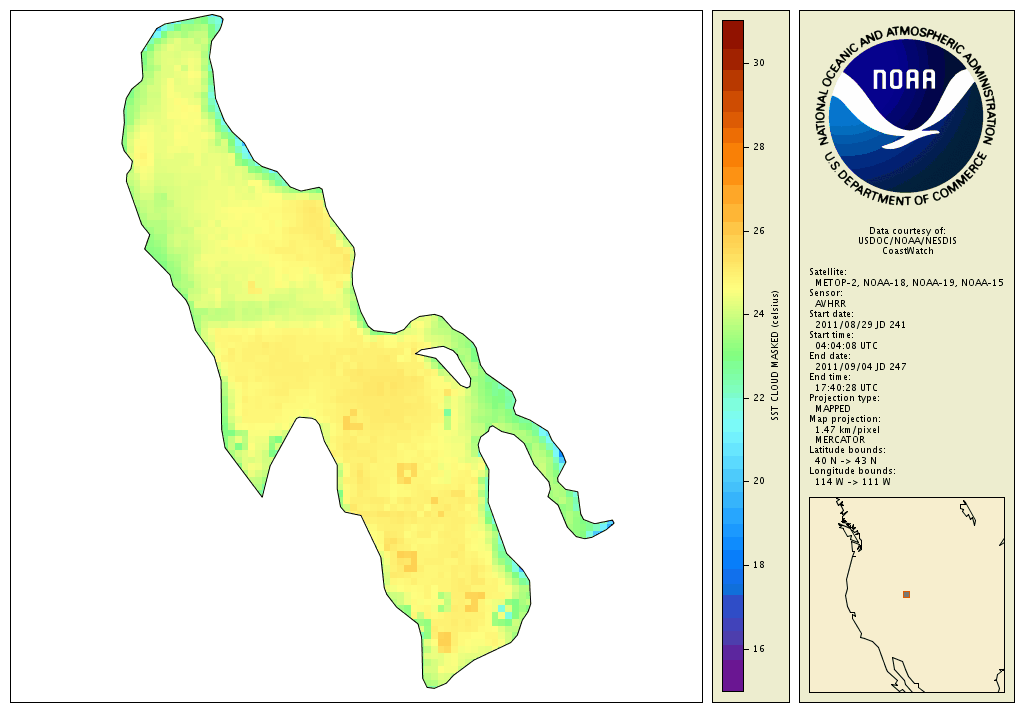Click the '04:04:08 UTC' value
This screenshot has height=712, width=1024.
[x=846, y=346]
